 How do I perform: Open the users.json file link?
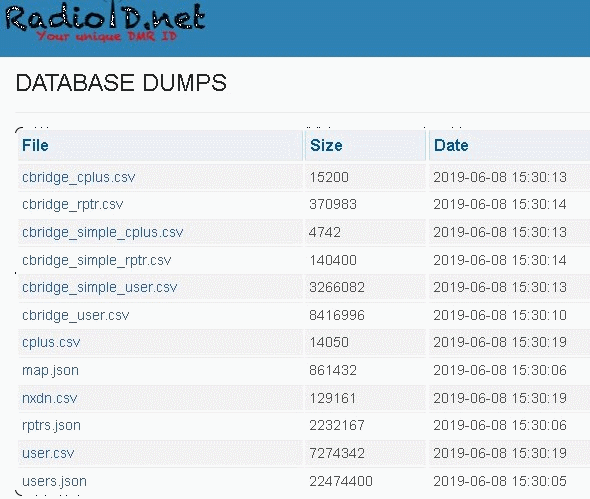pos(54,481)
